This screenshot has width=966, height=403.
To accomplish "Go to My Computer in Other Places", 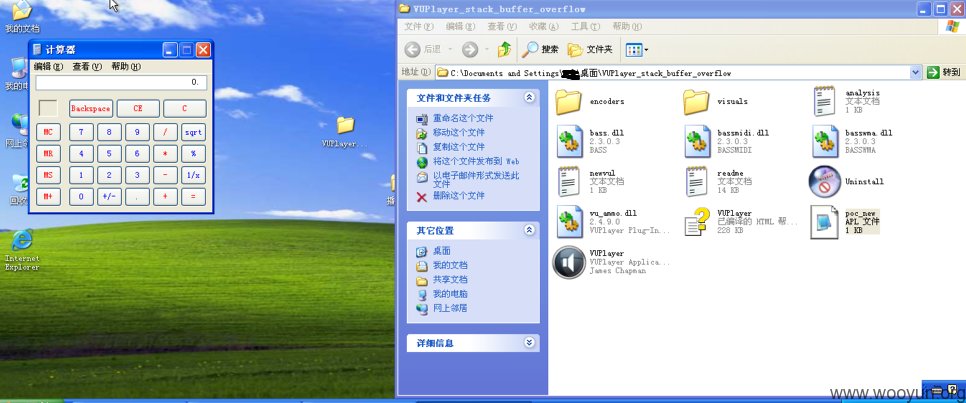I will (x=450, y=294).
